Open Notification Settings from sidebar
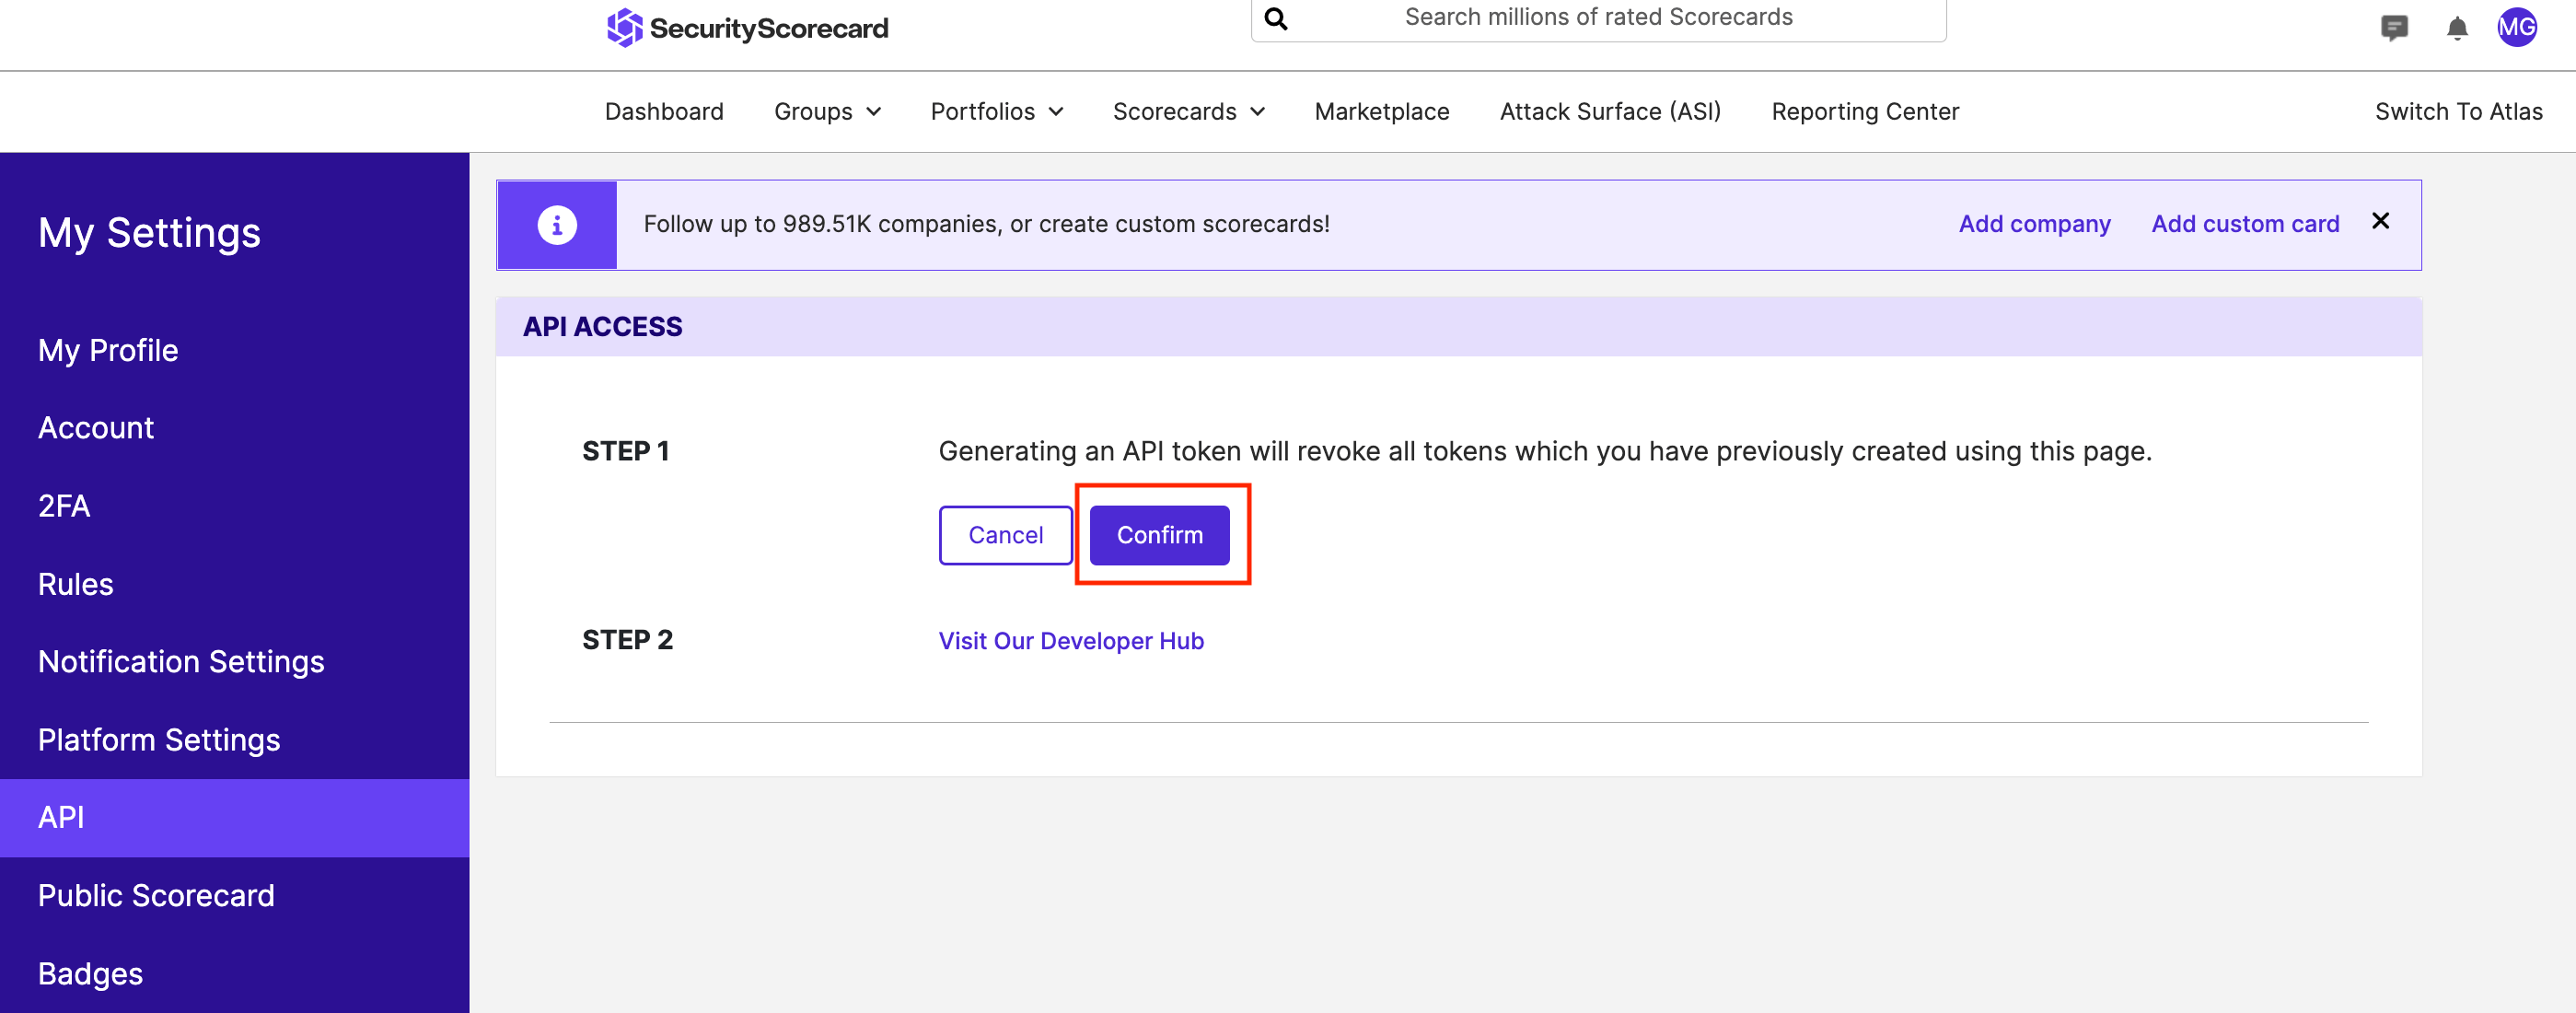 181,661
